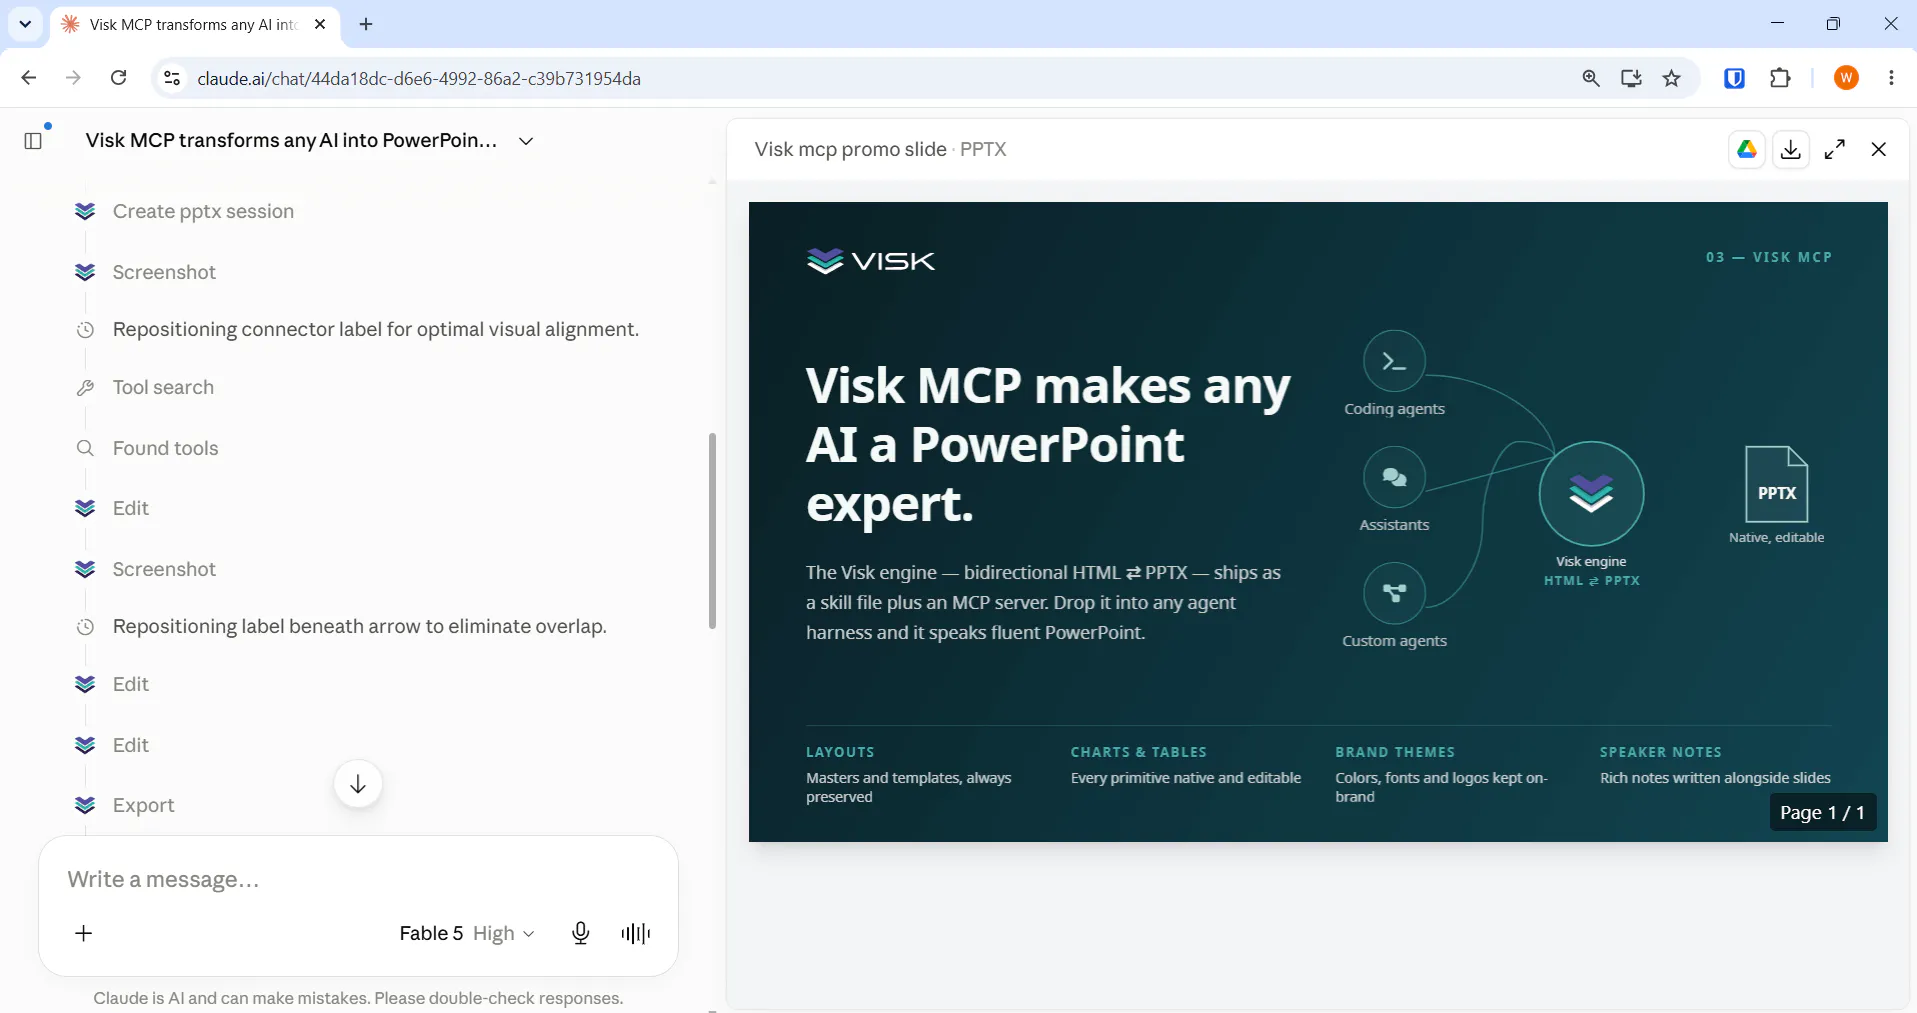Open the browser profile avatar W

coord(1847,78)
